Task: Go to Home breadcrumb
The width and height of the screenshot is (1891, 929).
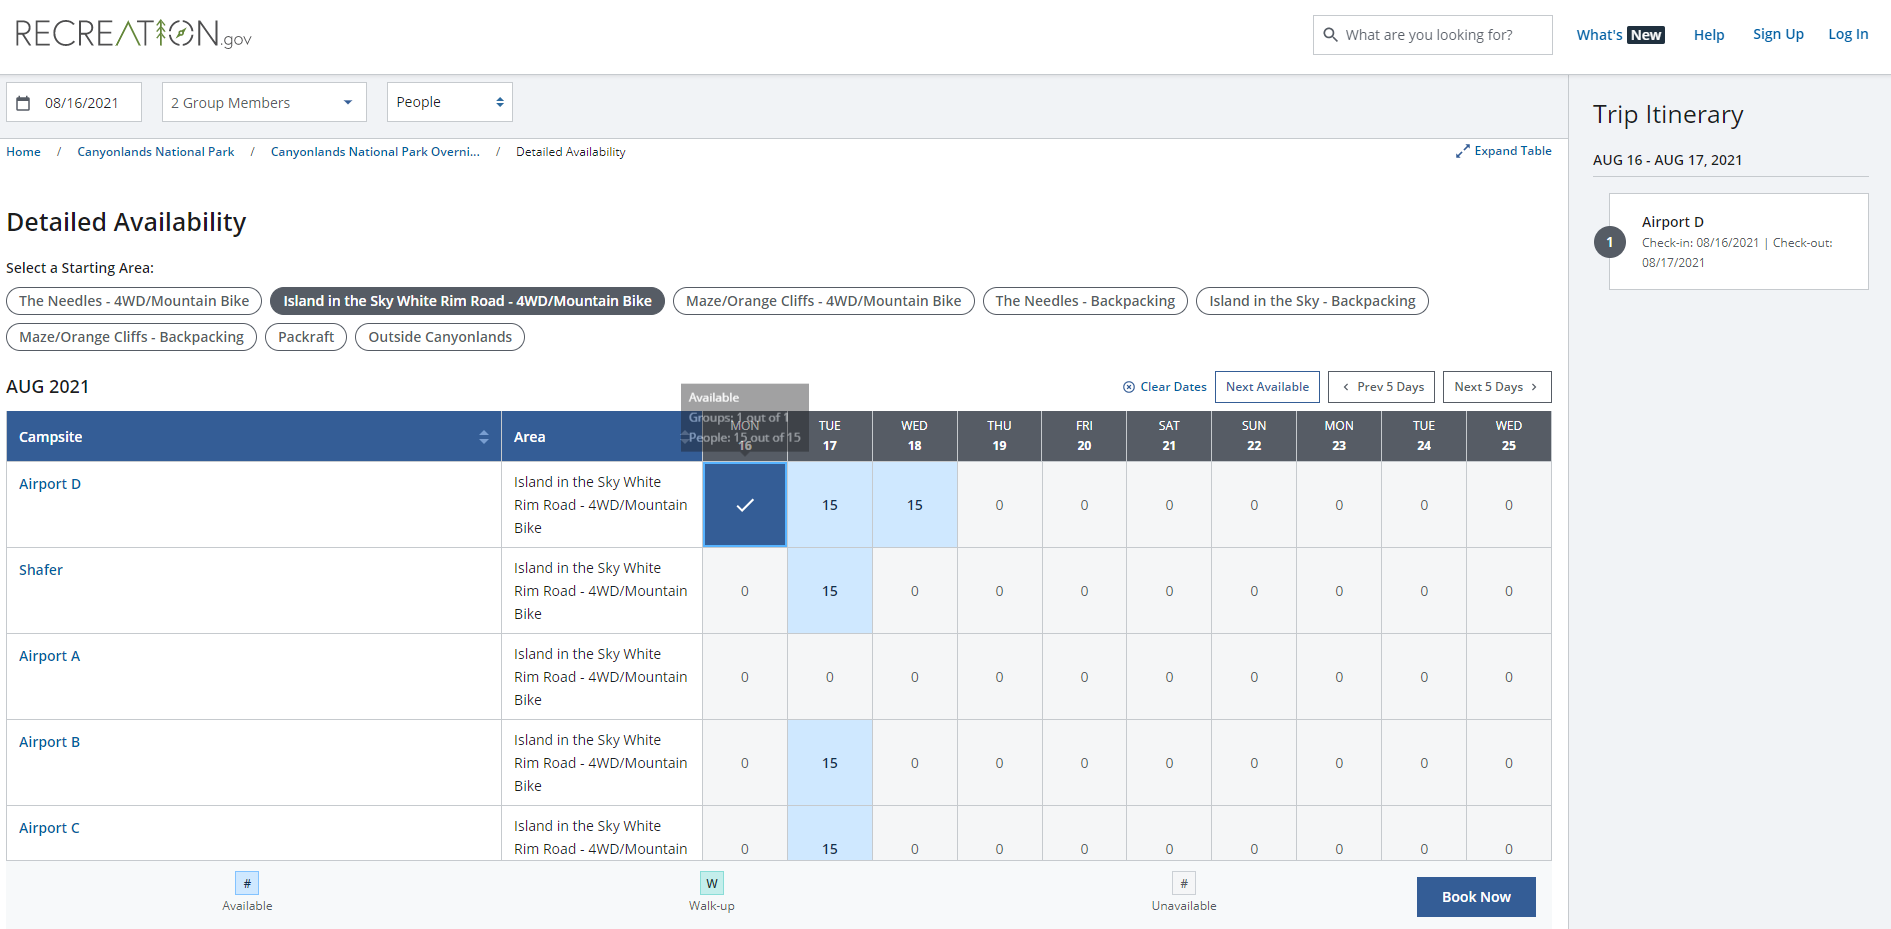Action: click(x=23, y=152)
